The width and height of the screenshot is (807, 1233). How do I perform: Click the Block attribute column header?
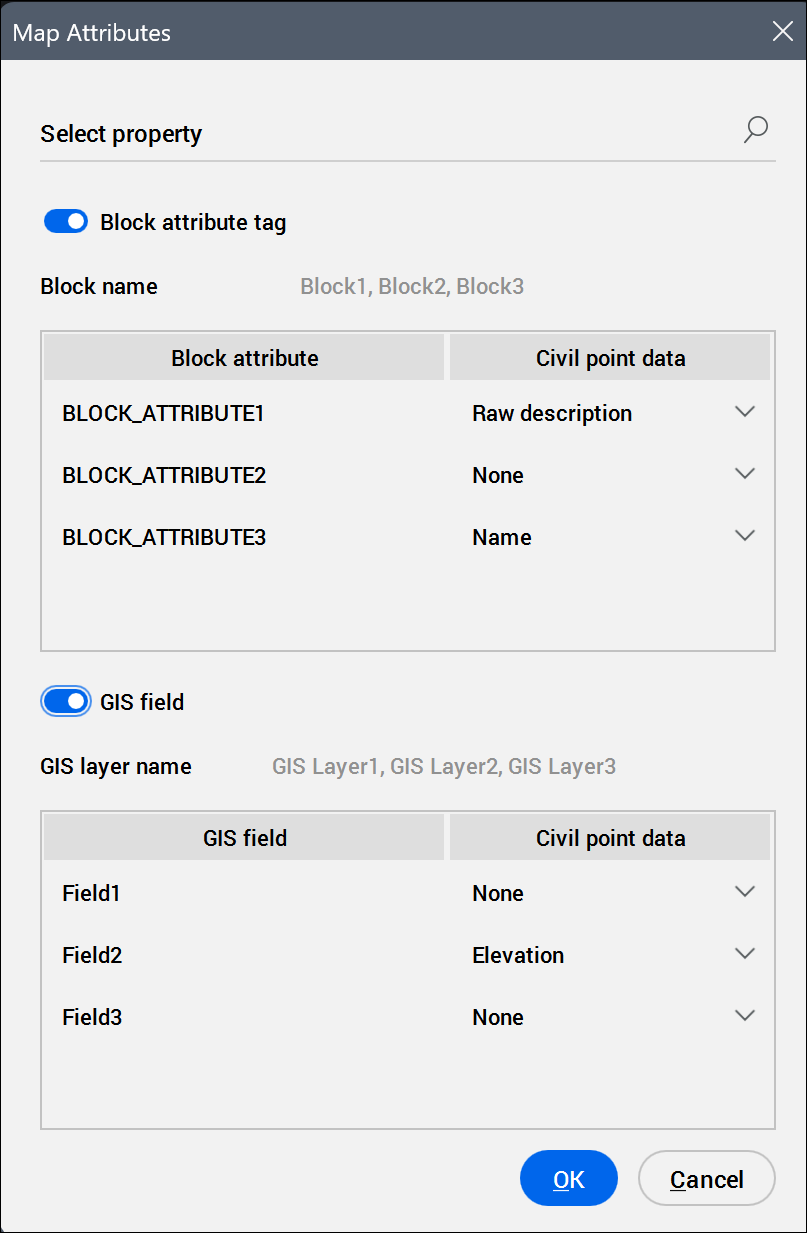[x=245, y=358]
